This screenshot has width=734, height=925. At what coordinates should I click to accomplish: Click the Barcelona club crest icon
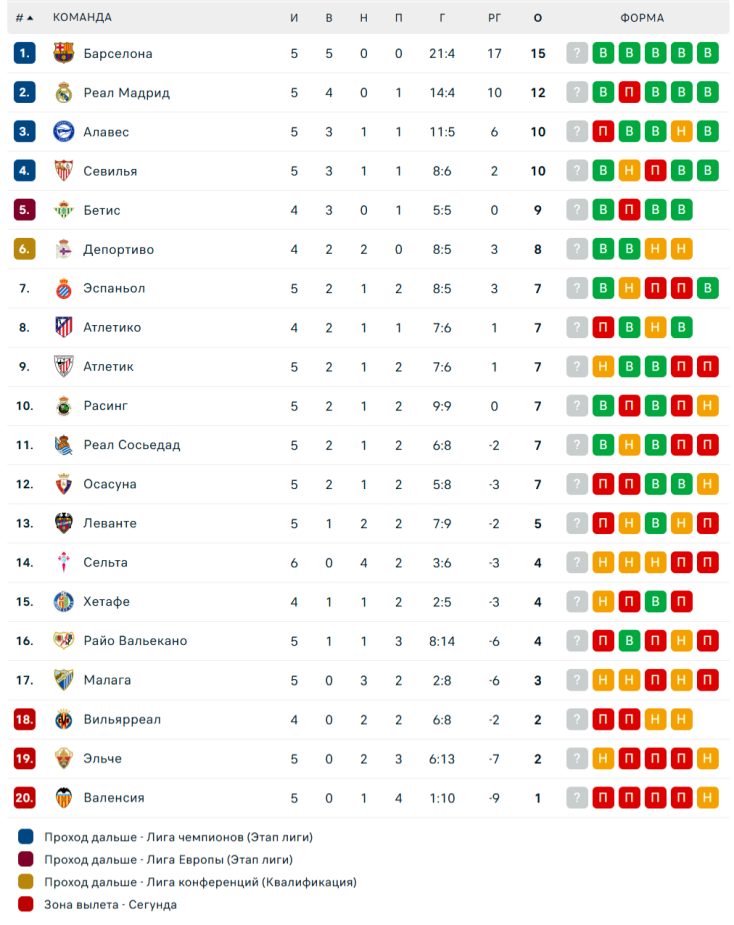64,53
